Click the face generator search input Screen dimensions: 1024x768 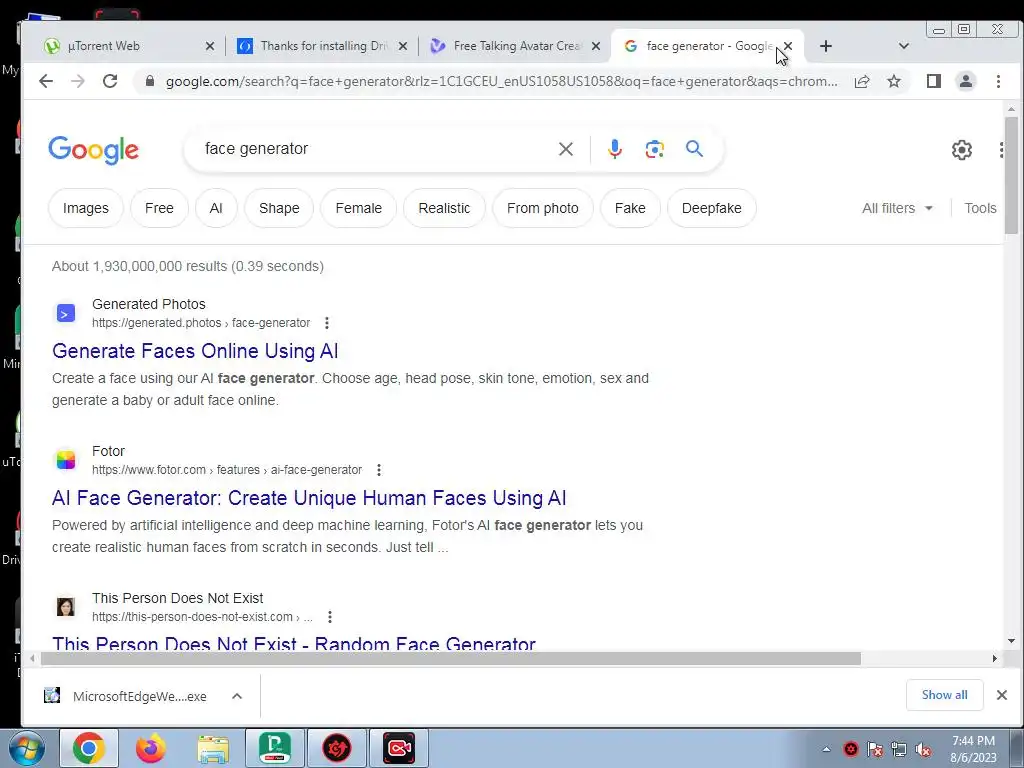372,149
